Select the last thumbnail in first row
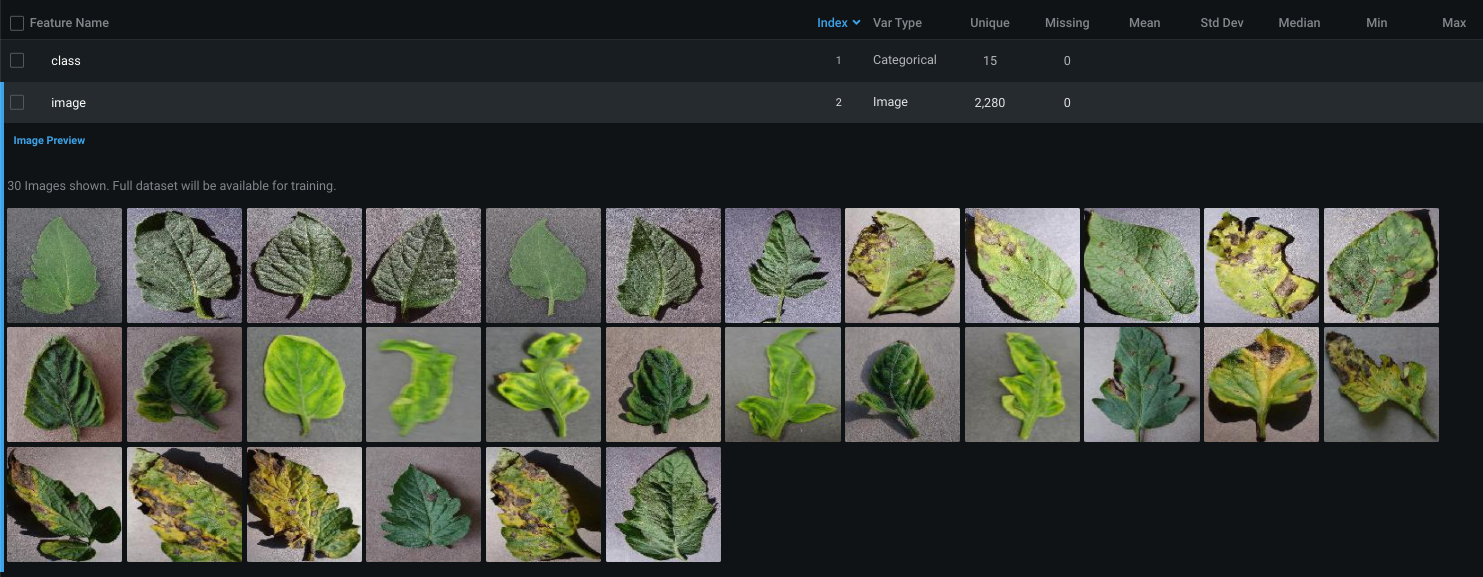Image resolution: width=1483 pixels, height=577 pixels. tap(1380, 265)
